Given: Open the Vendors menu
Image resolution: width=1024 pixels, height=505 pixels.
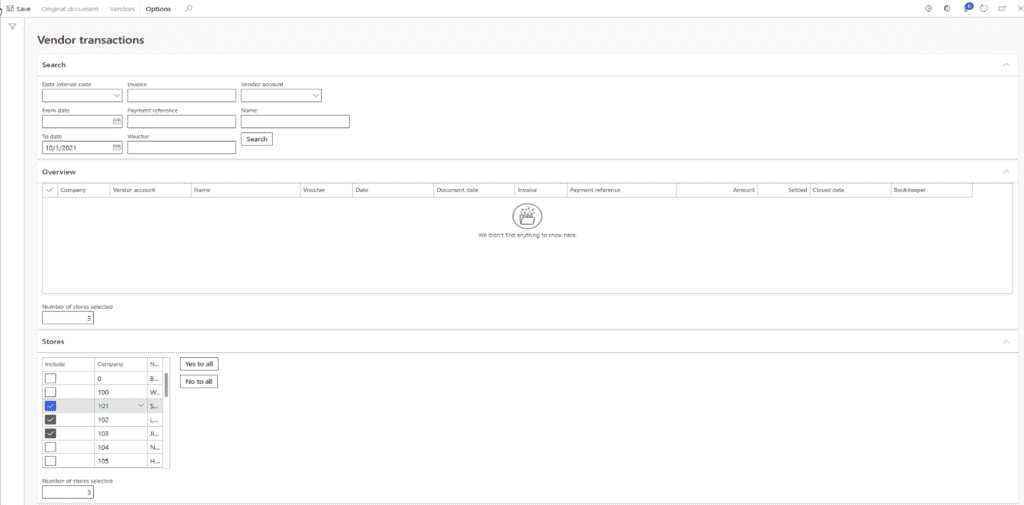Looking at the screenshot, I should [x=123, y=9].
